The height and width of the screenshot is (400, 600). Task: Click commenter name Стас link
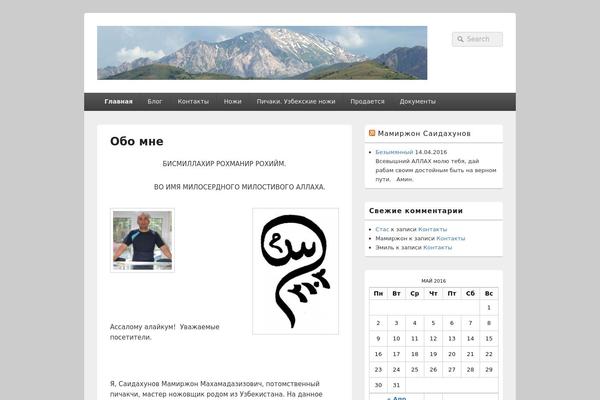coord(382,229)
